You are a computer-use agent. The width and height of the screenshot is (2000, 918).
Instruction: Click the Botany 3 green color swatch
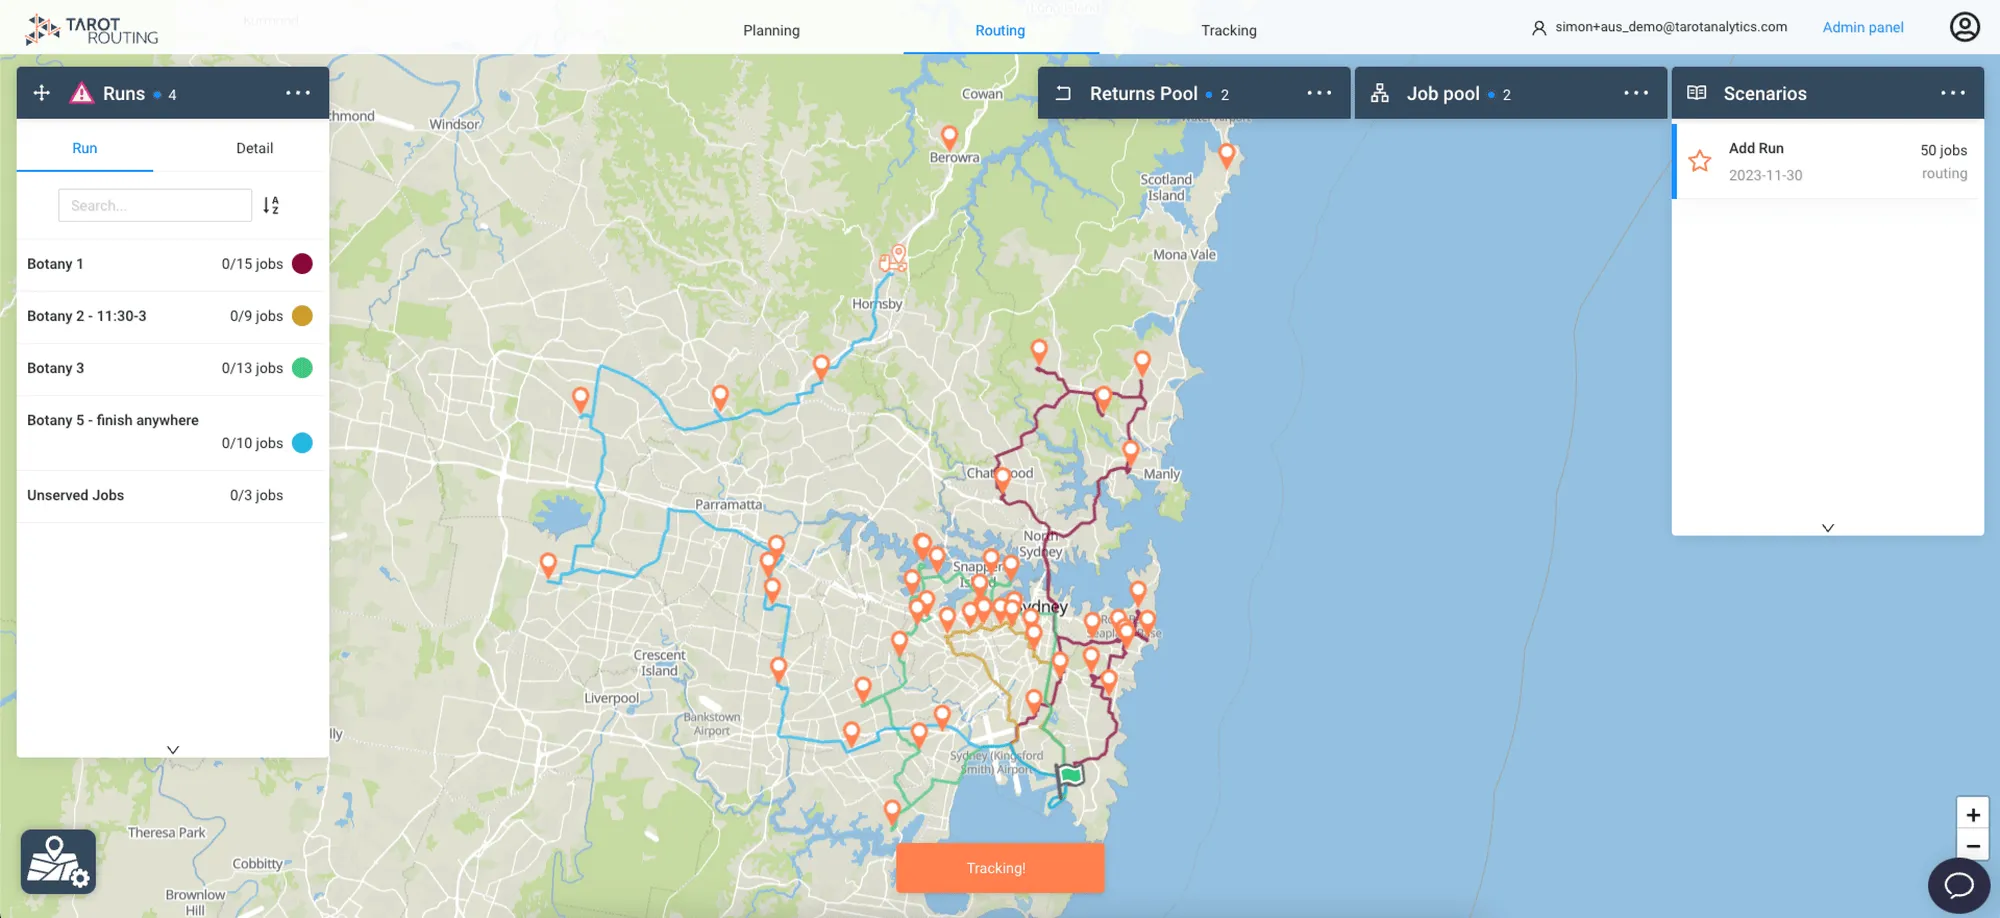302,368
